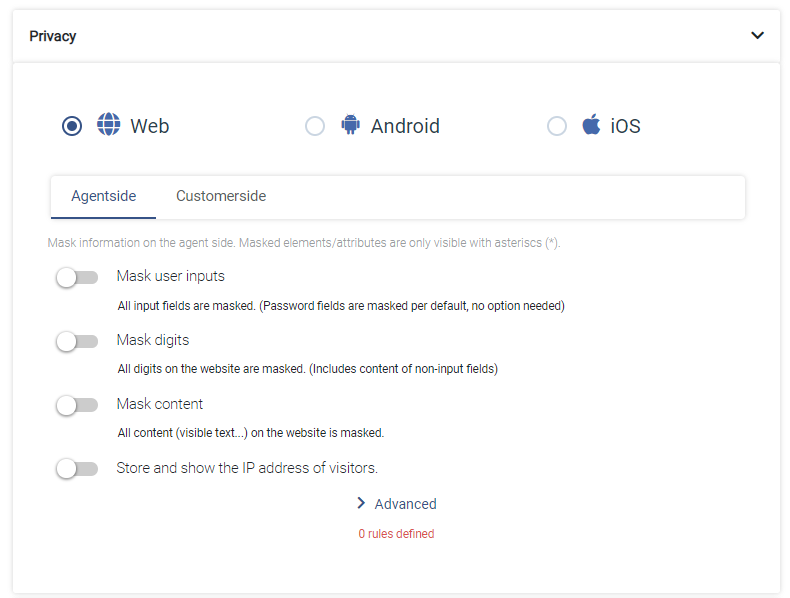Expand the Advanced chevron arrow
Viewport: 790px width, 598px height.
coord(361,503)
